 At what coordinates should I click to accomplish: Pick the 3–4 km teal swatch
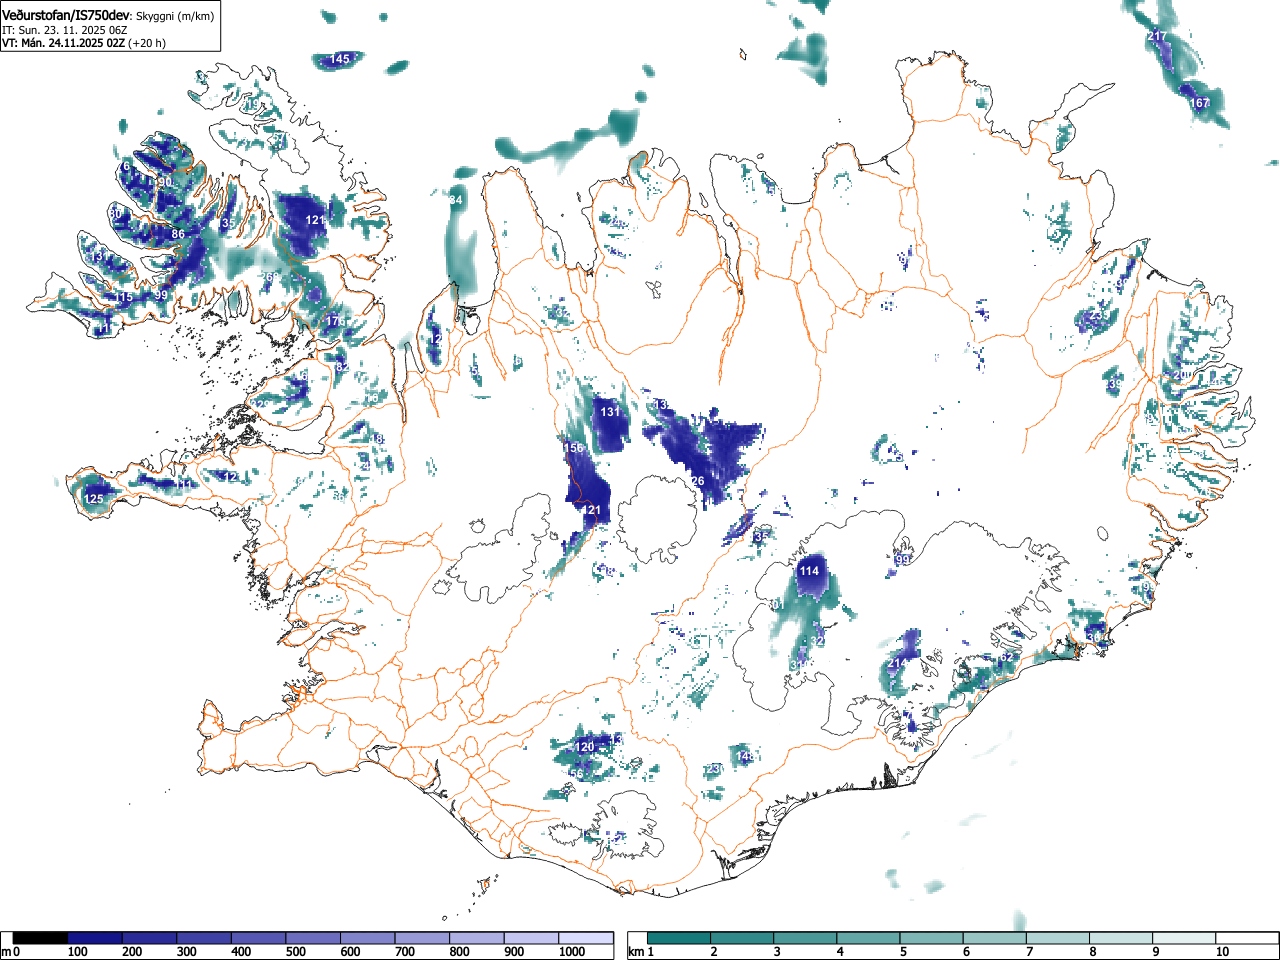pyautogui.click(x=805, y=938)
